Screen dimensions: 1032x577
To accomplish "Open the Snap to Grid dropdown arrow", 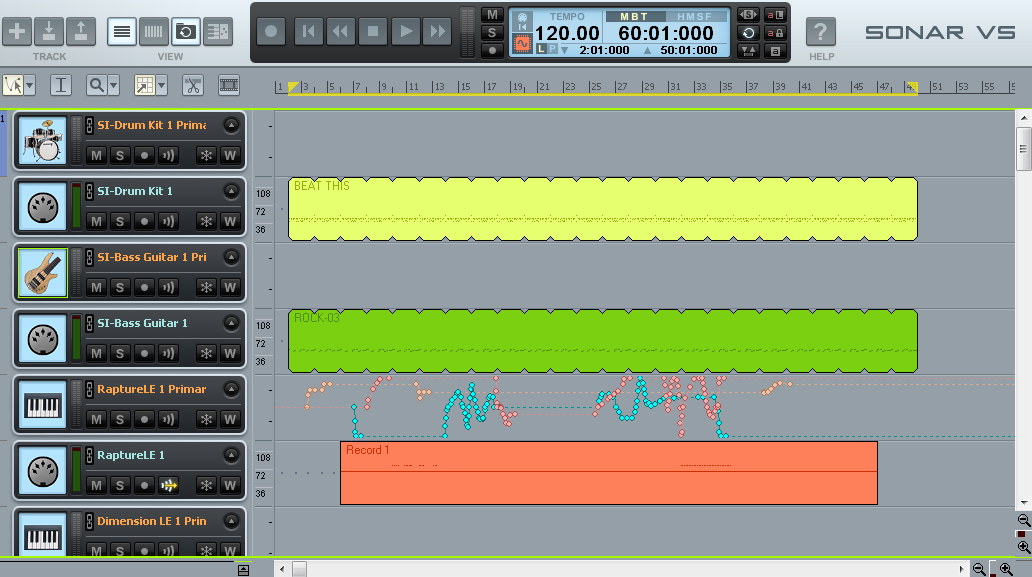I will click(x=161, y=85).
